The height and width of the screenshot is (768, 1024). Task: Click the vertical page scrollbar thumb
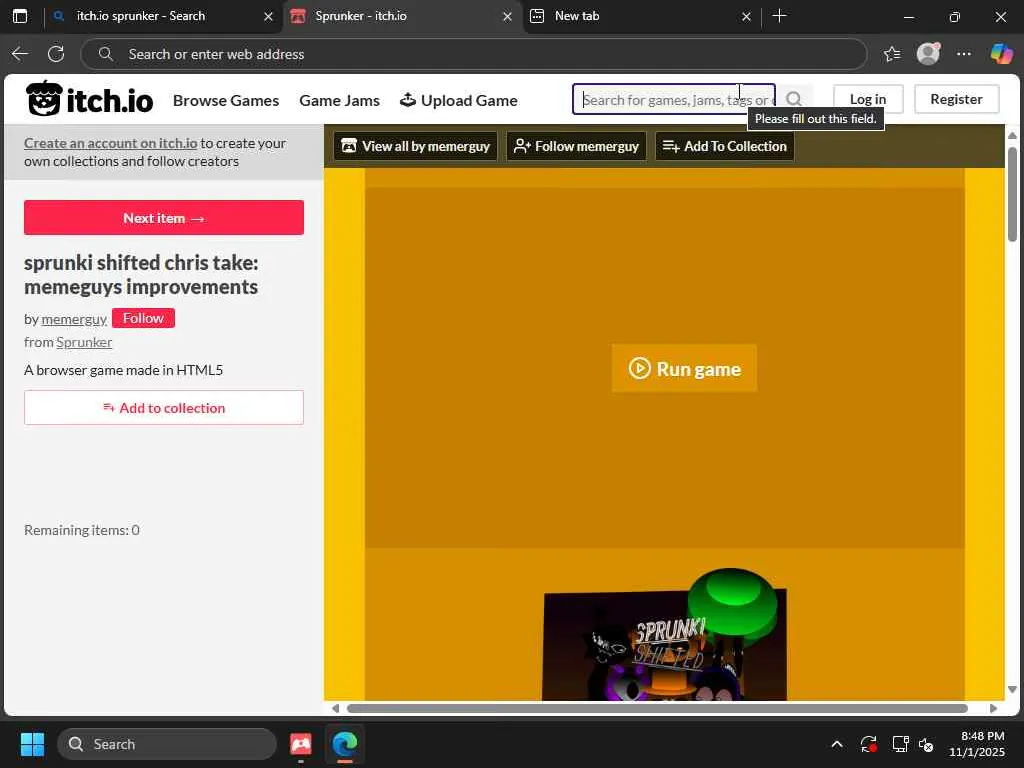click(x=1012, y=194)
